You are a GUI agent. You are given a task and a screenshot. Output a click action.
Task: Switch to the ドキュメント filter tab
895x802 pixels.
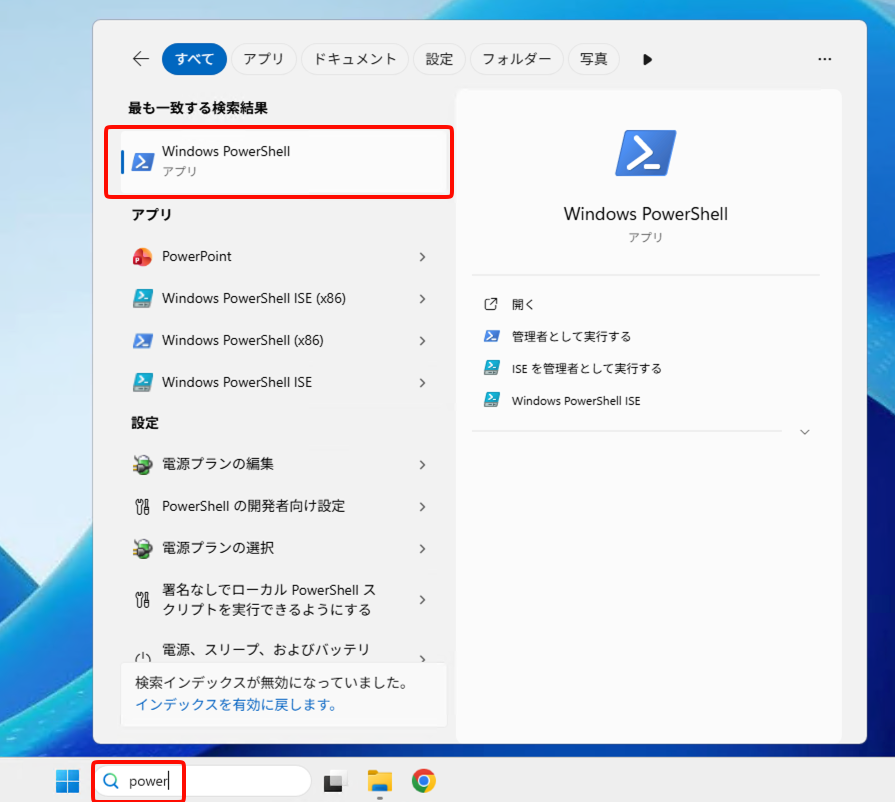[x=355, y=59]
